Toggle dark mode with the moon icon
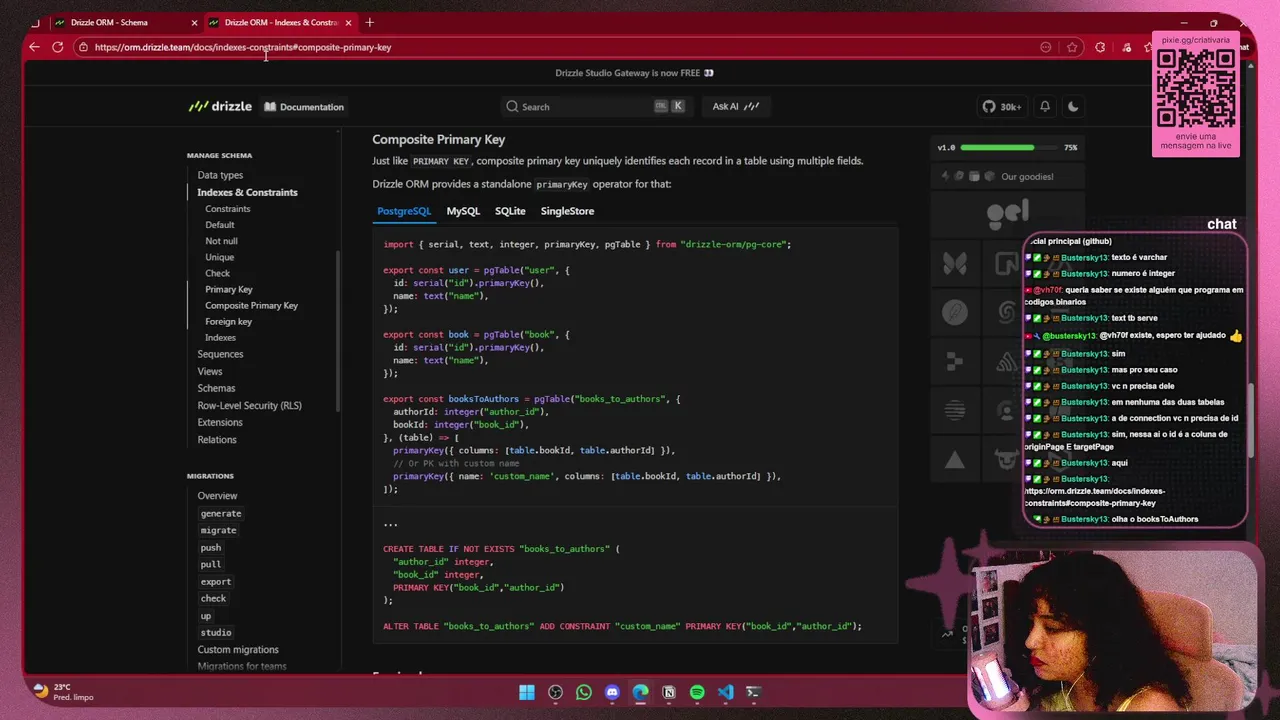This screenshot has width=1280, height=720. [1074, 106]
